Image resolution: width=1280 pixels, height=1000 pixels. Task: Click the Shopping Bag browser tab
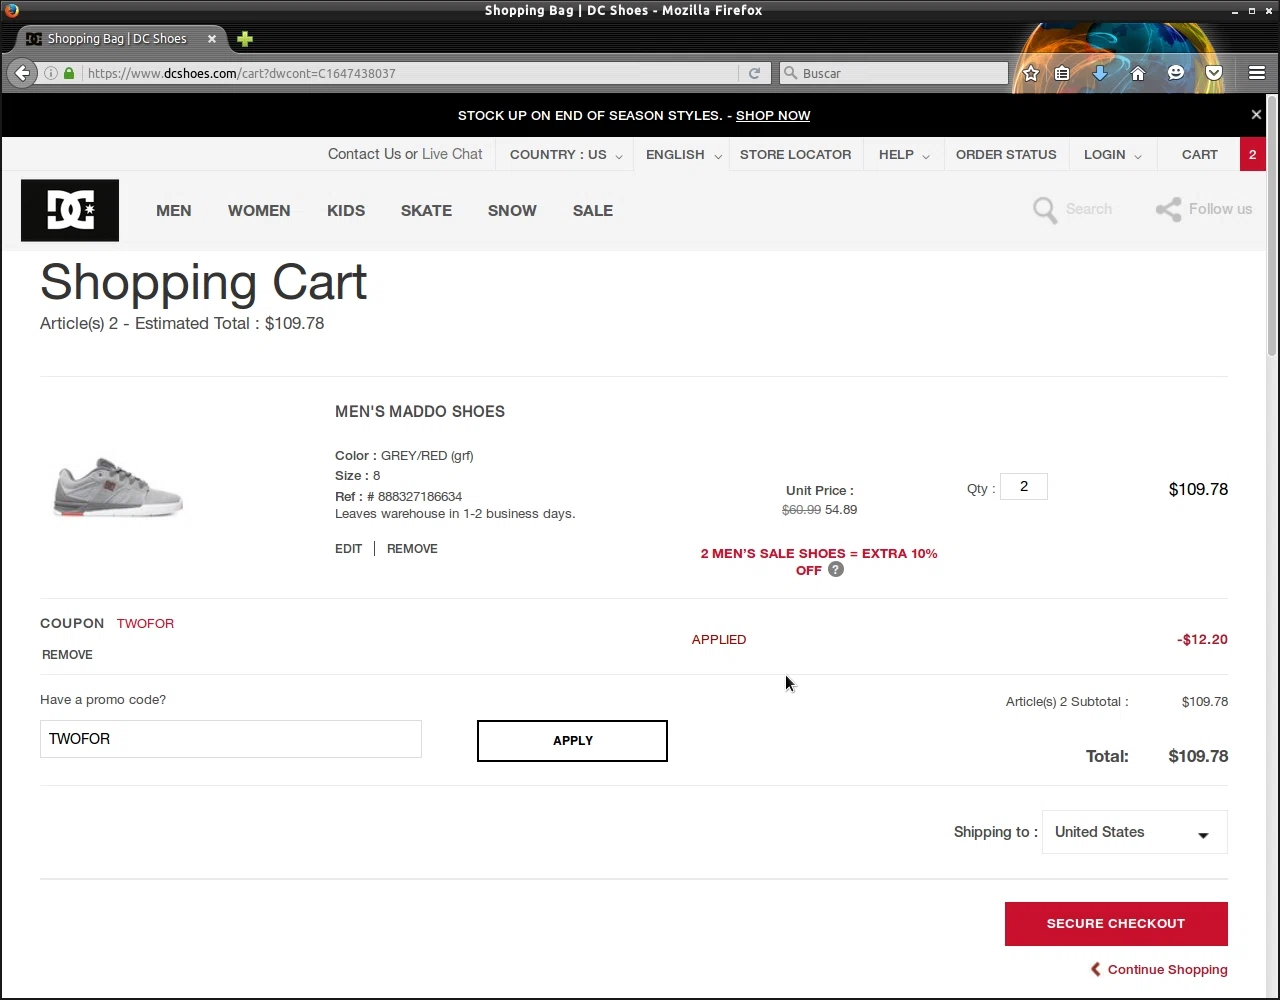(118, 39)
